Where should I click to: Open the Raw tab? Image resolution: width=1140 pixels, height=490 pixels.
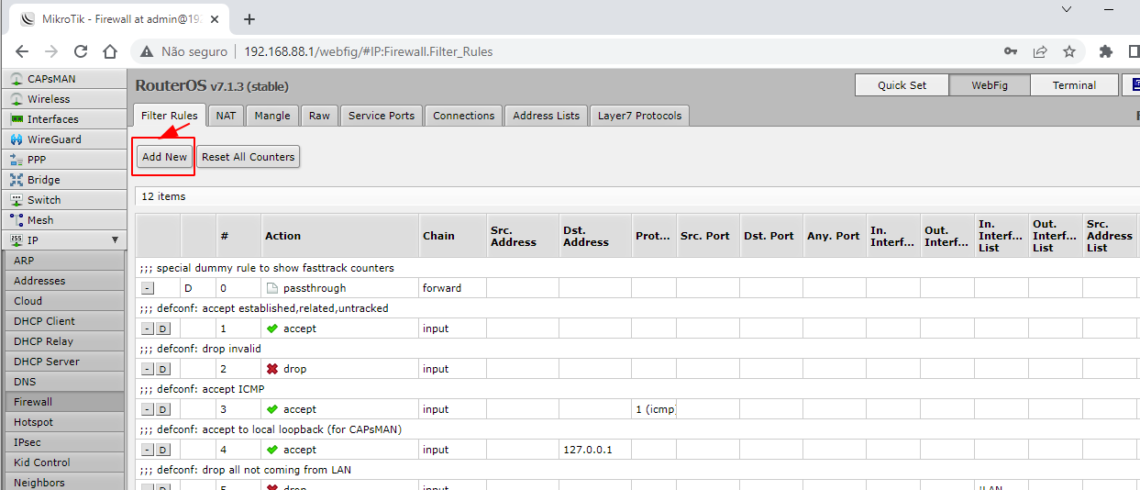319,116
